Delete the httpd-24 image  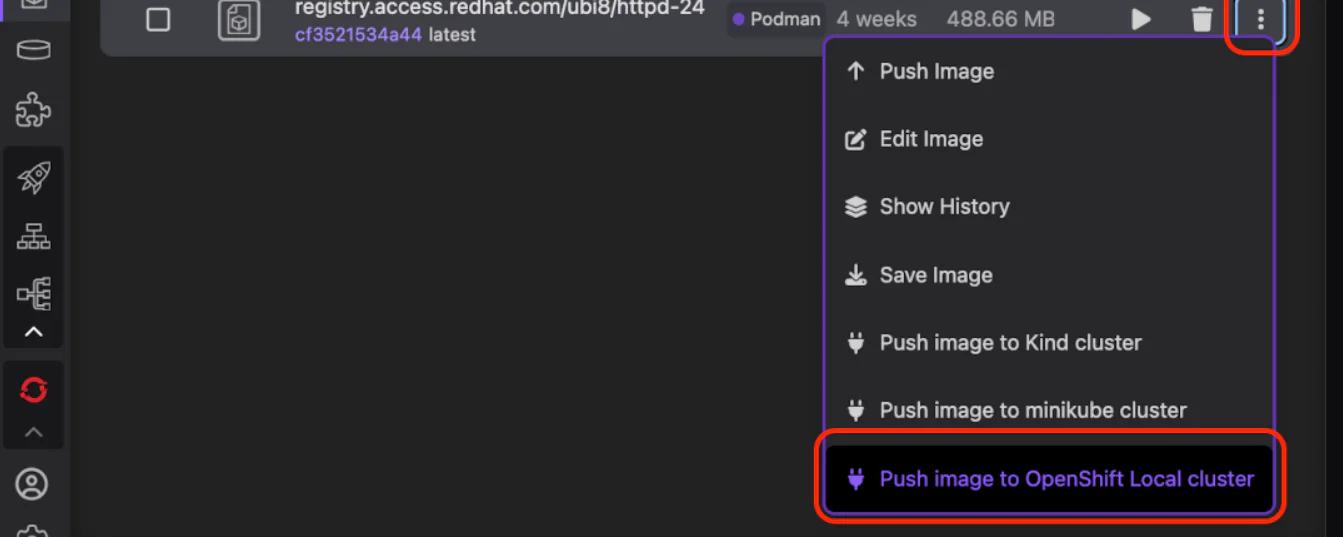pyautogui.click(x=1202, y=19)
